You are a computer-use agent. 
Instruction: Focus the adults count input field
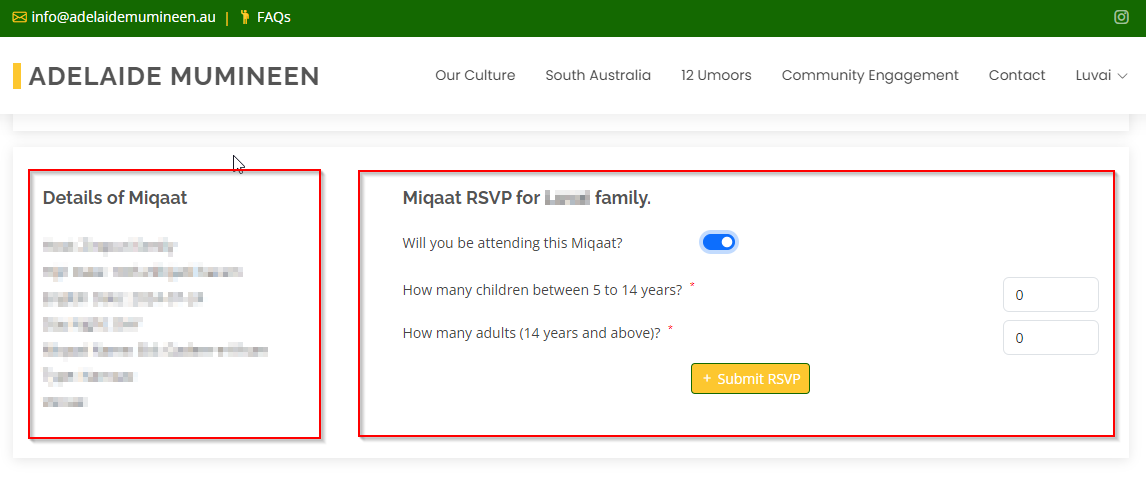point(1050,338)
